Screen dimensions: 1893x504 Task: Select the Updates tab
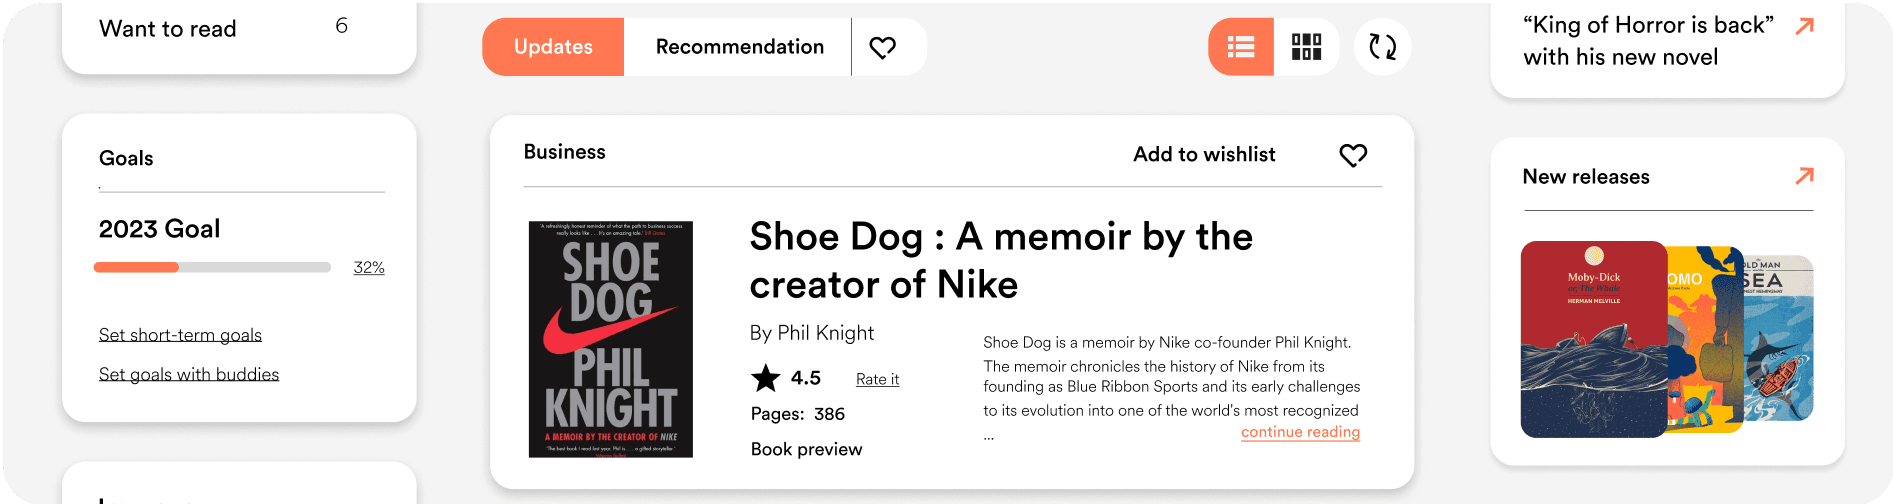[x=553, y=47]
